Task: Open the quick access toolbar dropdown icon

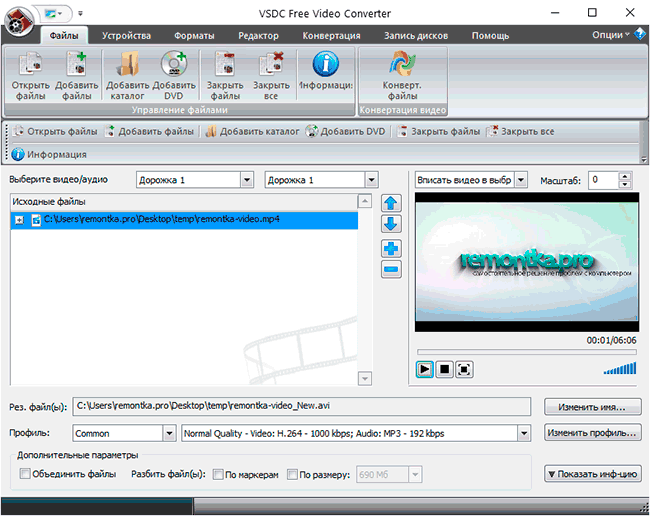Action: (80, 14)
